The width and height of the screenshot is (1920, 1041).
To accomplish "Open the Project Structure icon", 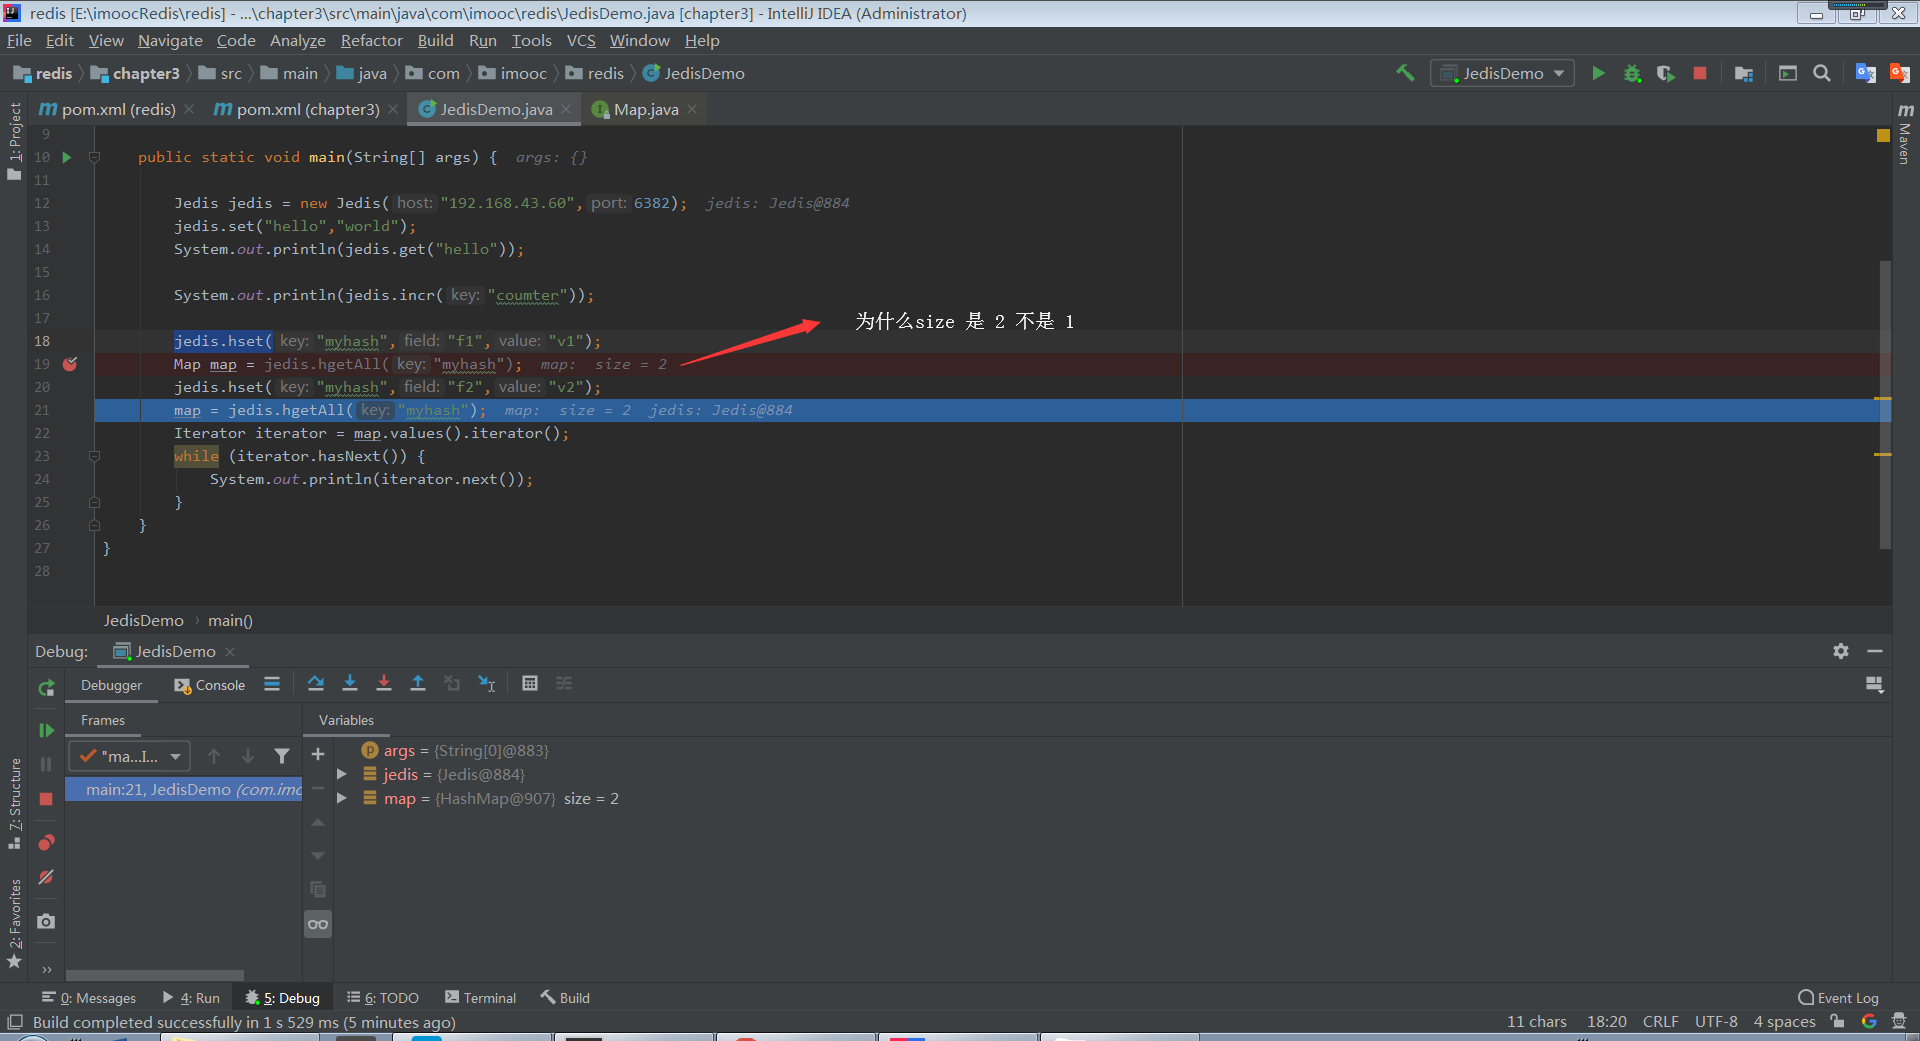I will click(x=1744, y=73).
